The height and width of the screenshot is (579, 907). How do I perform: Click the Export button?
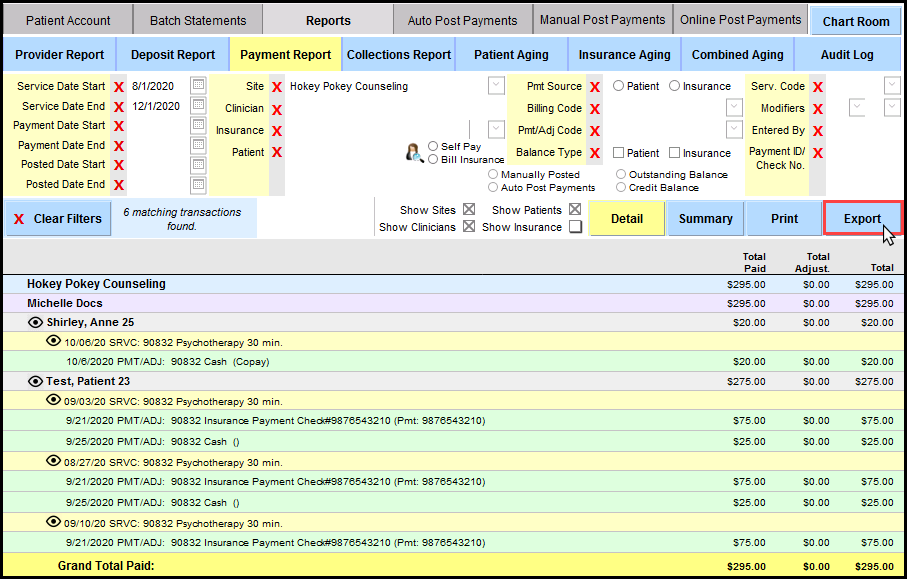(x=862, y=219)
